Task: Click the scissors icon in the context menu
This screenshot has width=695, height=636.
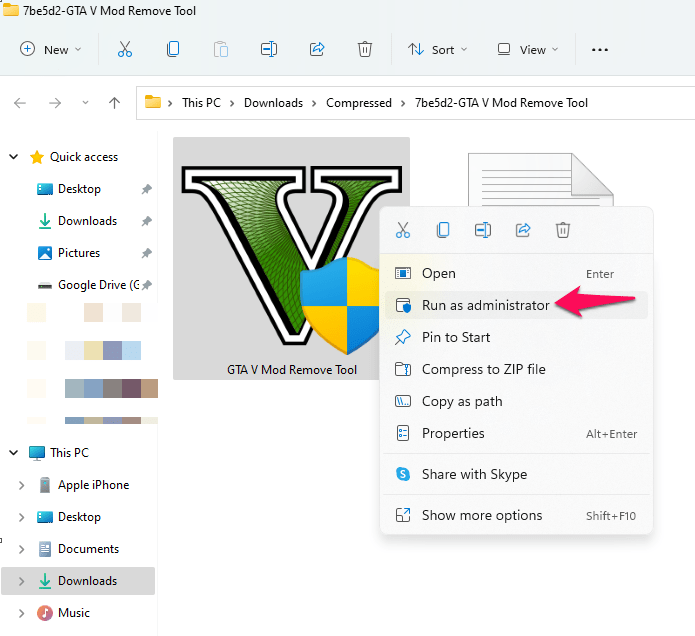Action: pyautogui.click(x=403, y=230)
